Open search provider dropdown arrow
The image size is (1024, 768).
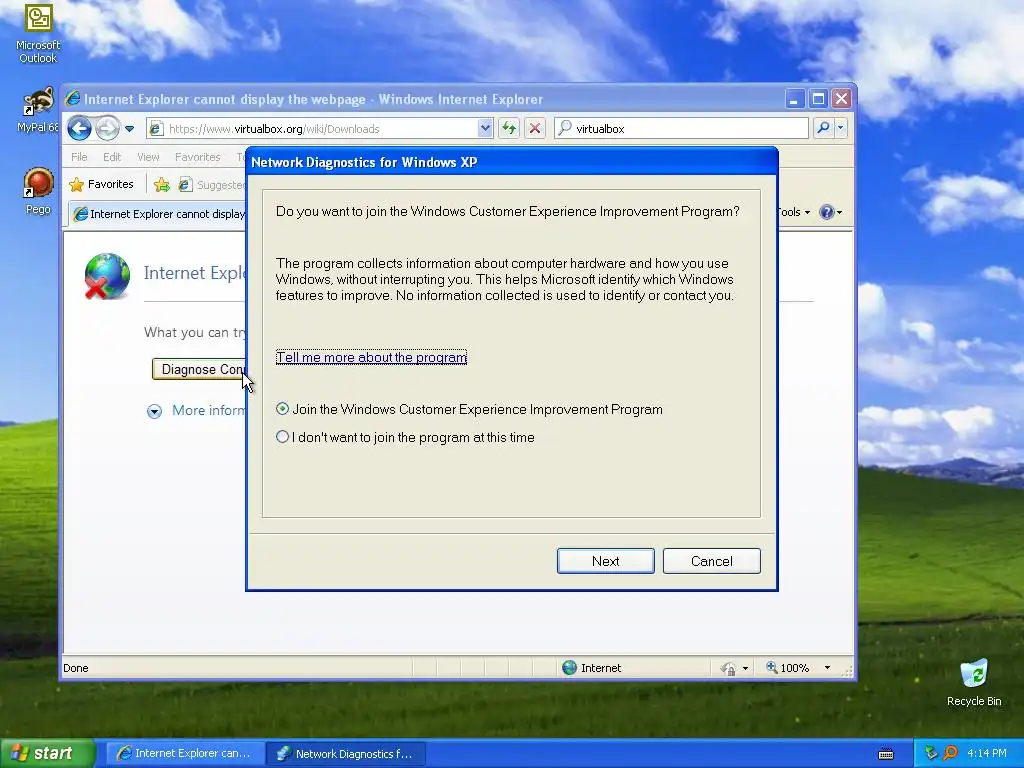[x=840, y=128]
